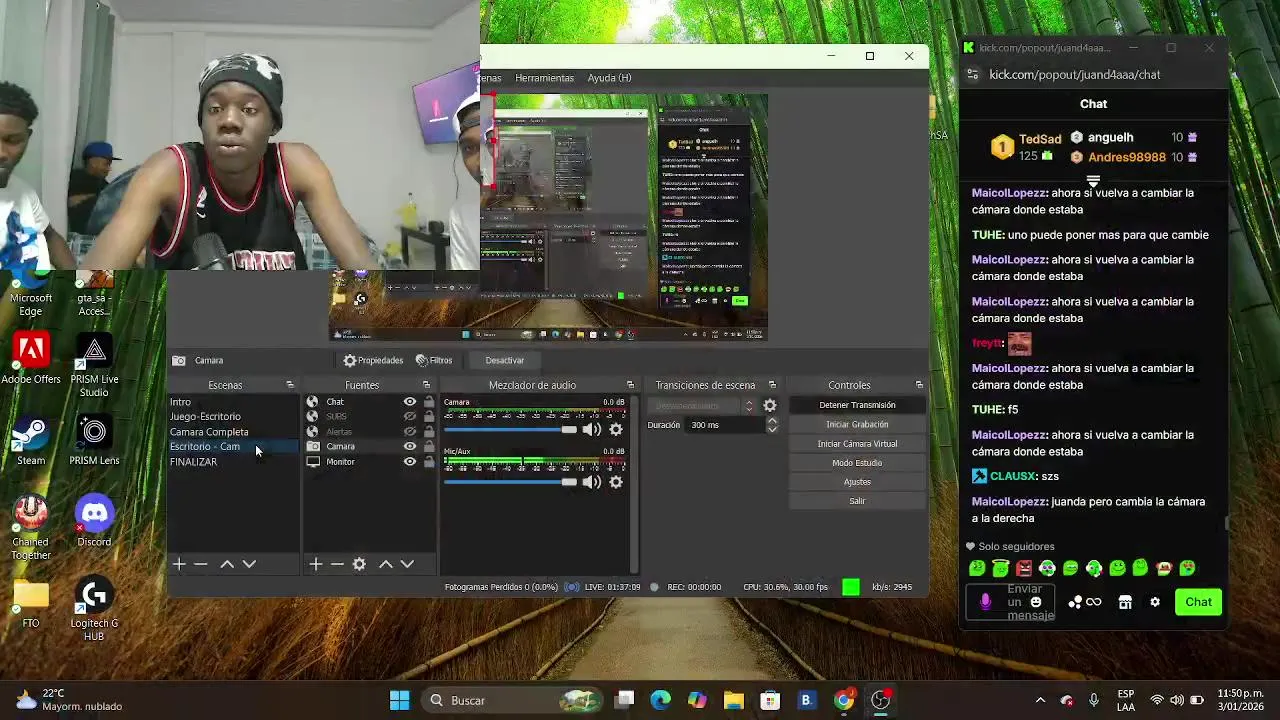The height and width of the screenshot is (720, 1280).
Task: Open the Discord desktop shortcut
Action: [x=94, y=522]
